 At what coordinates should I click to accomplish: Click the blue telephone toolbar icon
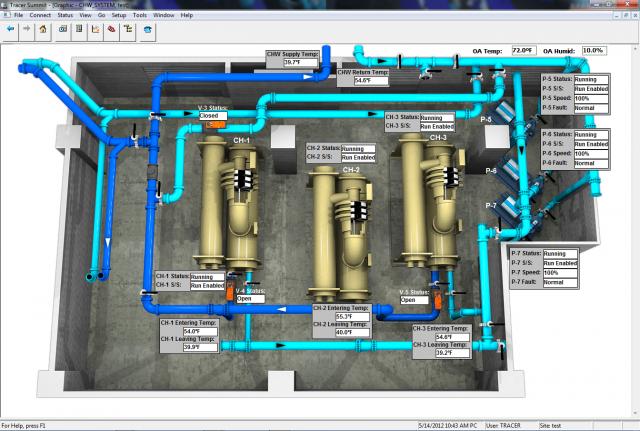click(x=147, y=29)
